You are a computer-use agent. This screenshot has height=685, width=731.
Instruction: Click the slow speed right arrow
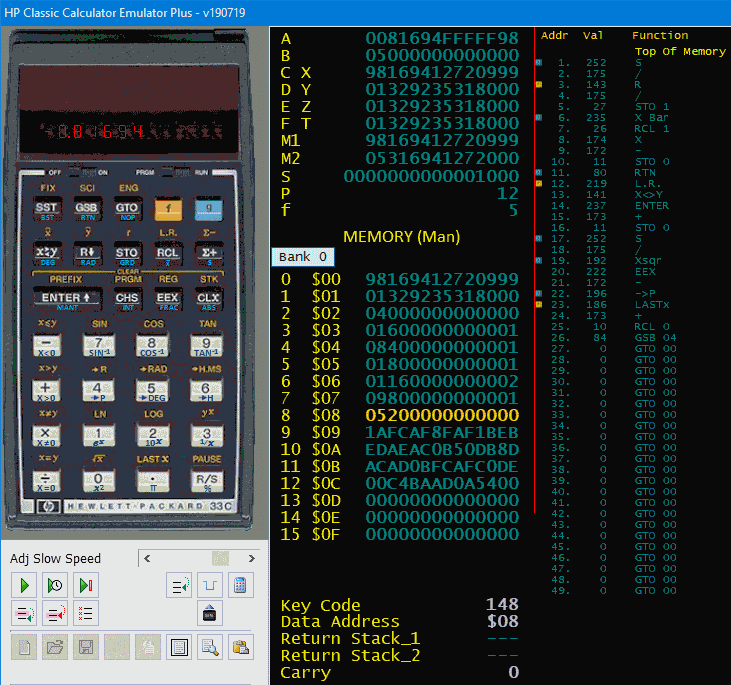point(252,558)
